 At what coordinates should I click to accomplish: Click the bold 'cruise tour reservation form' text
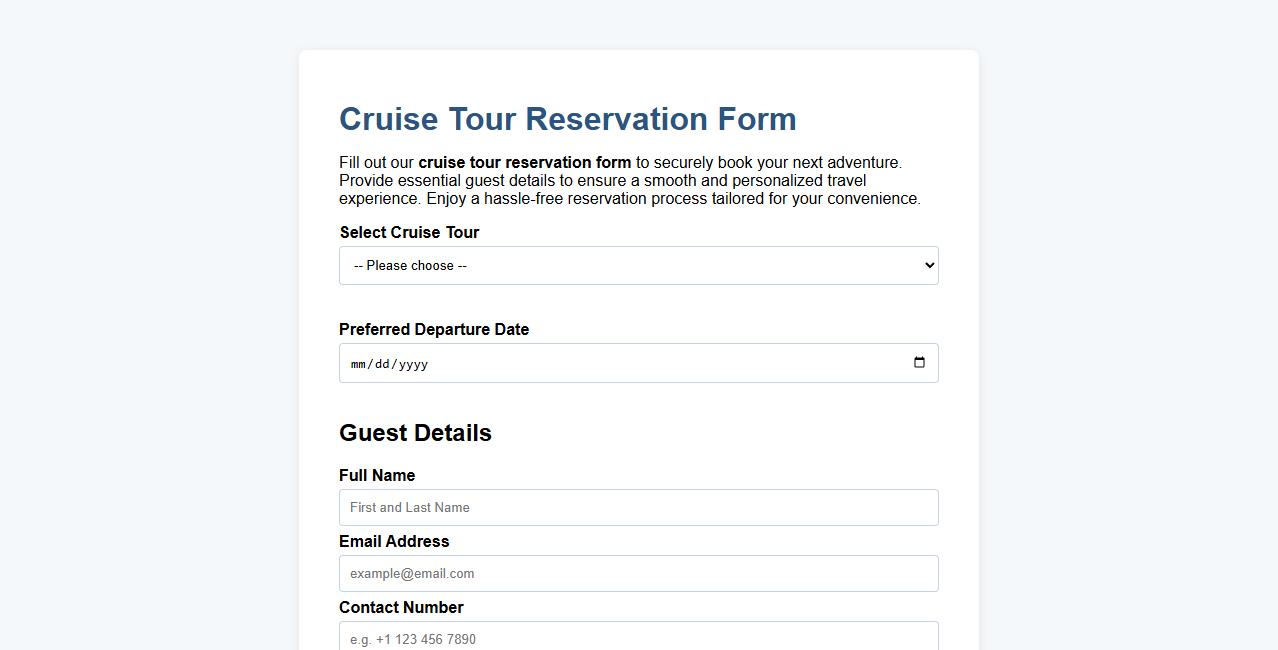click(524, 162)
